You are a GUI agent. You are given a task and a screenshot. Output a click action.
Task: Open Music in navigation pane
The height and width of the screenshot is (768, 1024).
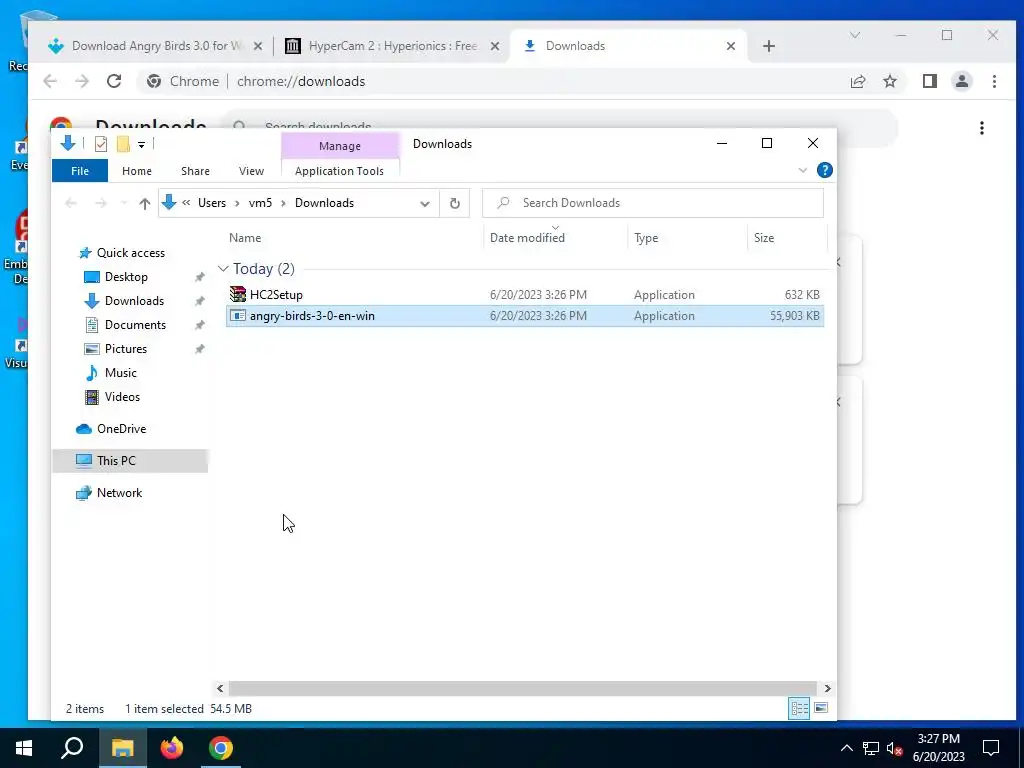click(x=120, y=373)
